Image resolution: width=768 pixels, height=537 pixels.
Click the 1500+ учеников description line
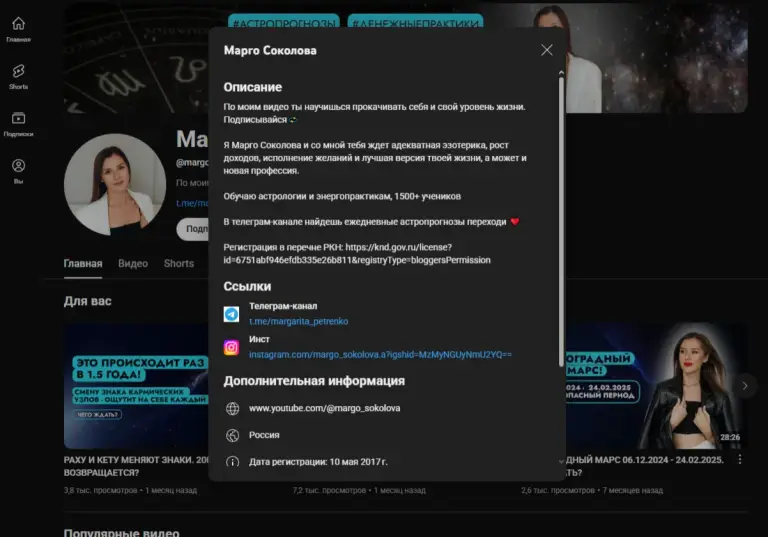coord(342,196)
